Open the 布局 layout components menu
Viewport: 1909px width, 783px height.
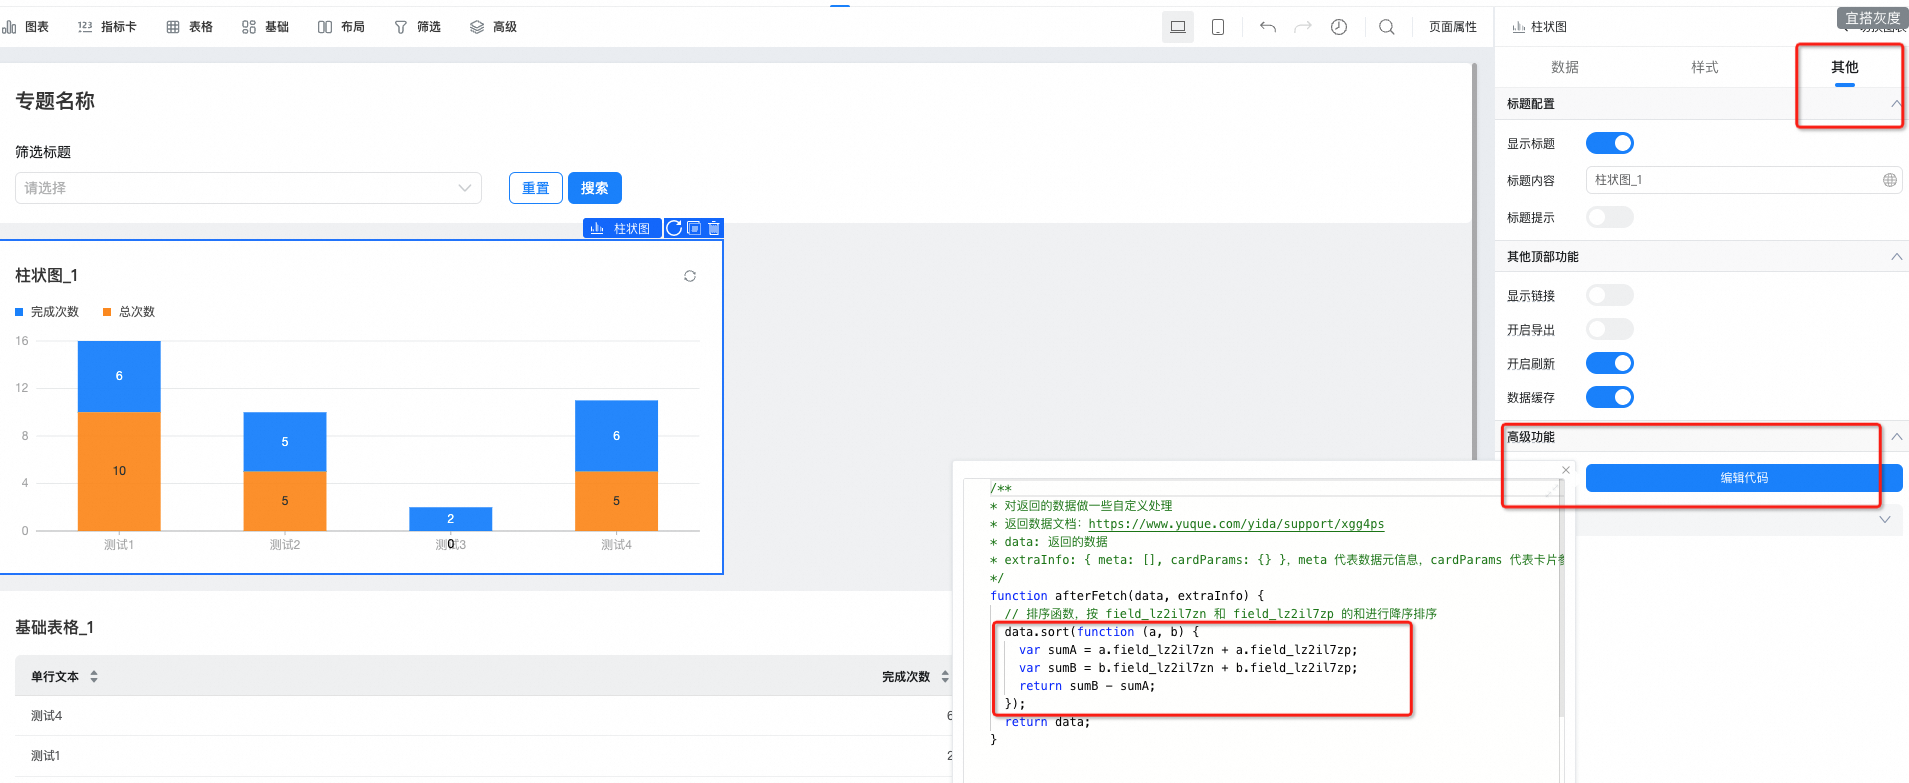click(x=341, y=27)
